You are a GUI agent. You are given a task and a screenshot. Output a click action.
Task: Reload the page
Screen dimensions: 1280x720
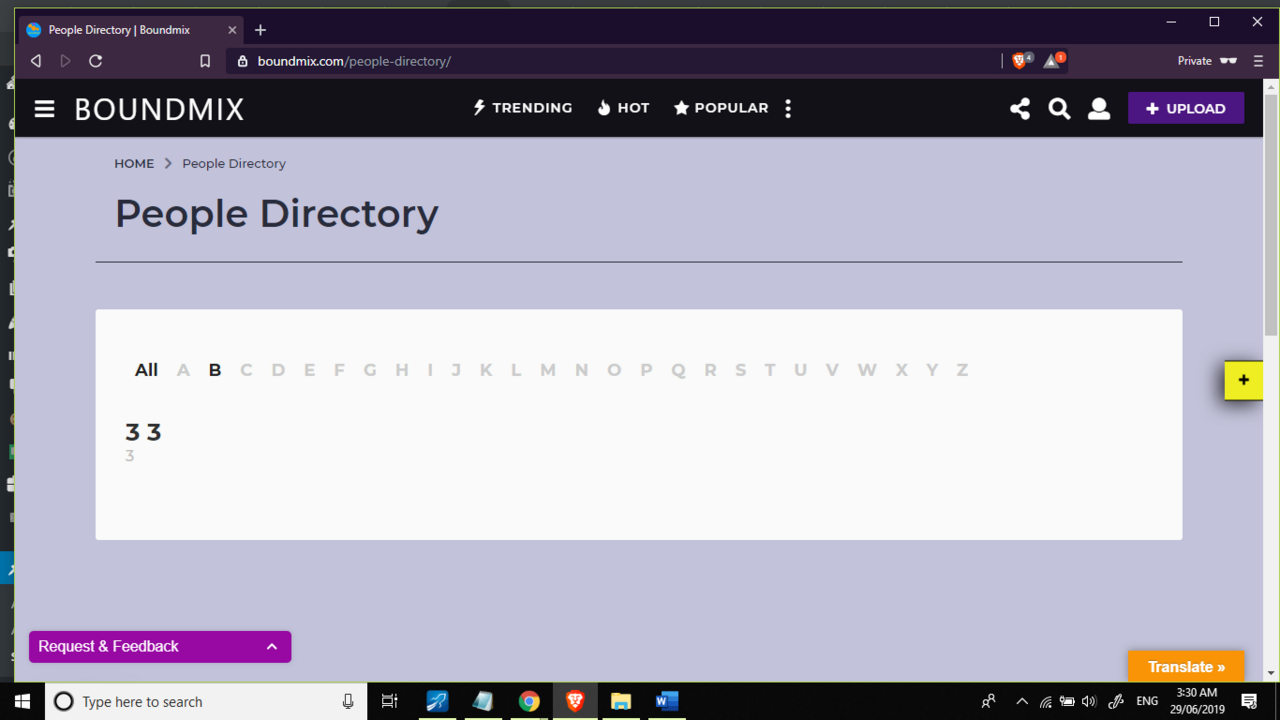point(96,61)
